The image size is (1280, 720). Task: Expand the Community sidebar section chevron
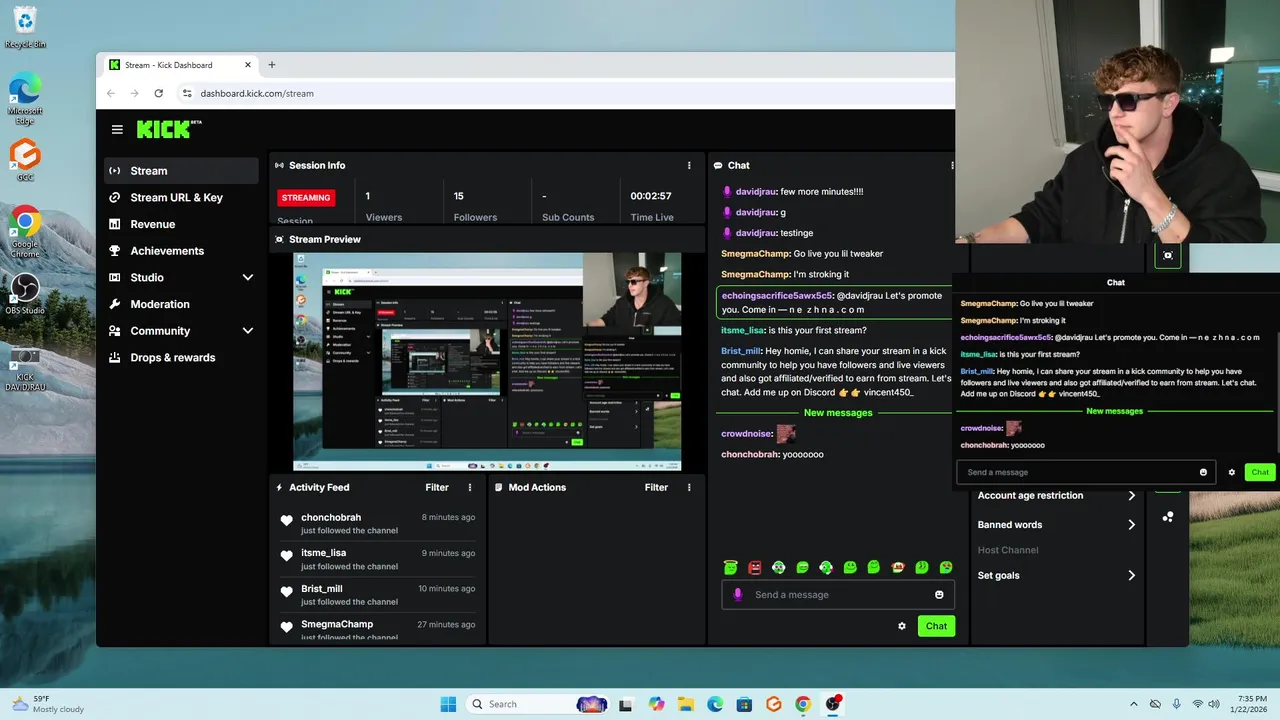click(247, 331)
